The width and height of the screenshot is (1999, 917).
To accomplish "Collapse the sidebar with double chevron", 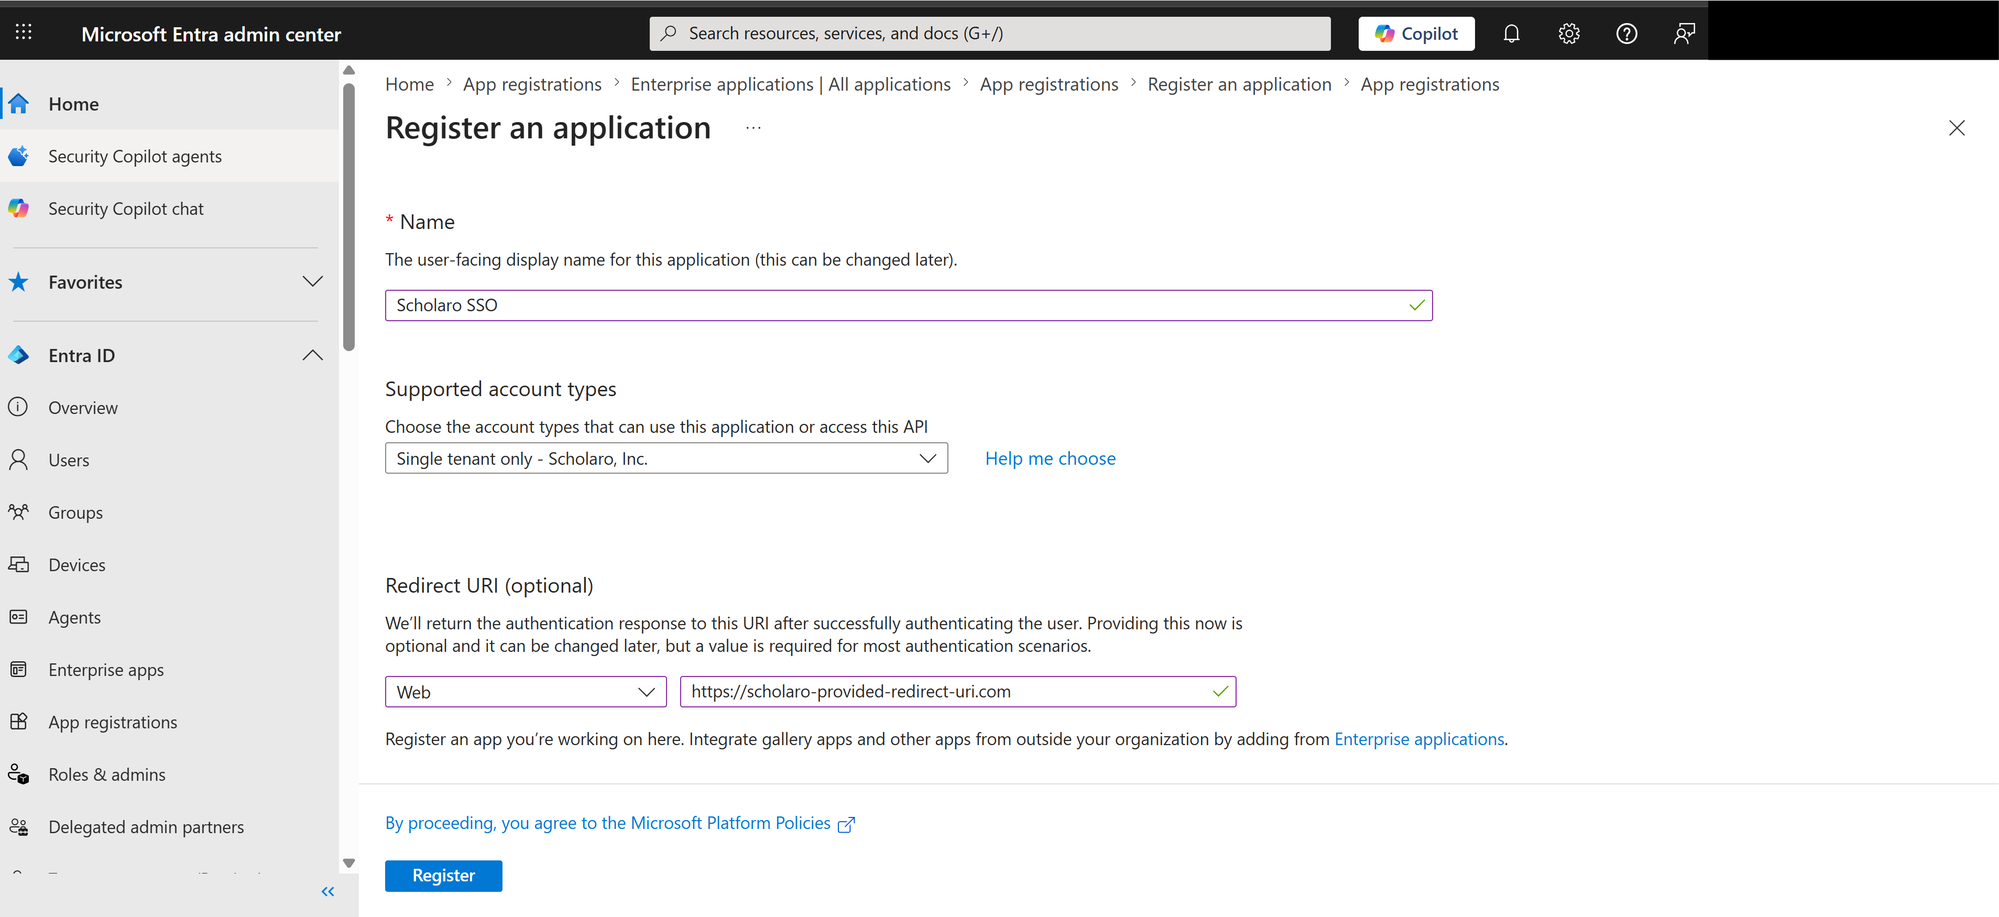I will click(x=328, y=891).
